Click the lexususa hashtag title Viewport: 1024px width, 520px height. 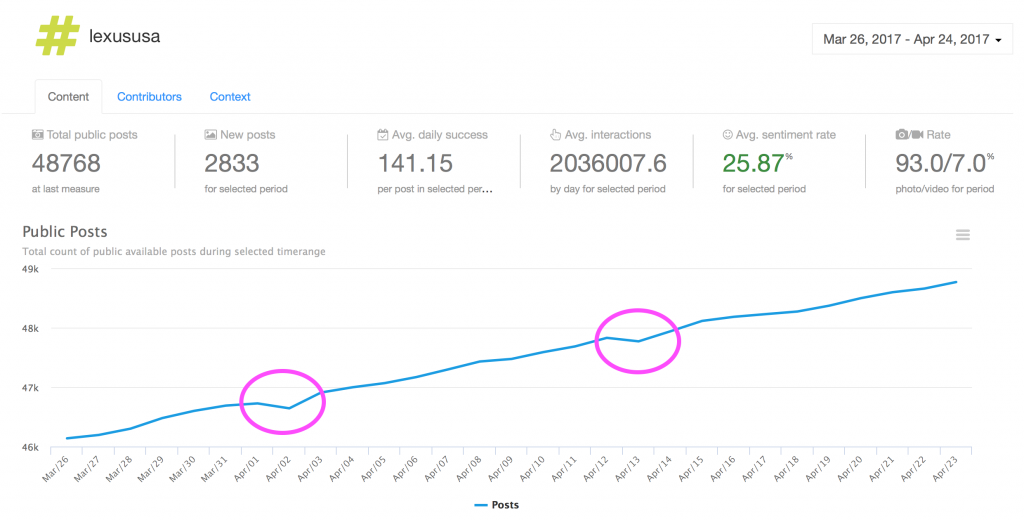click(x=124, y=36)
